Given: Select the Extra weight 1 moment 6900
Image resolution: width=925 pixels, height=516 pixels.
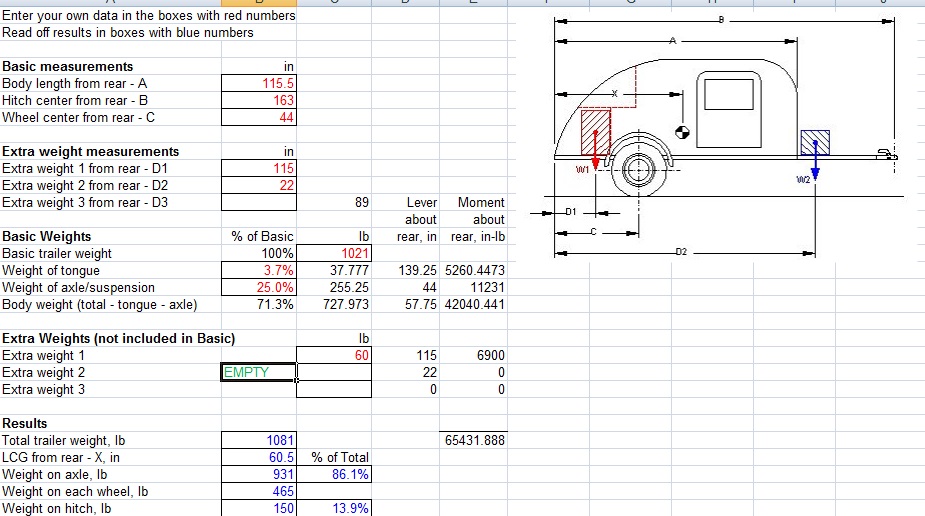Looking at the screenshot, I should pos(473,355).
